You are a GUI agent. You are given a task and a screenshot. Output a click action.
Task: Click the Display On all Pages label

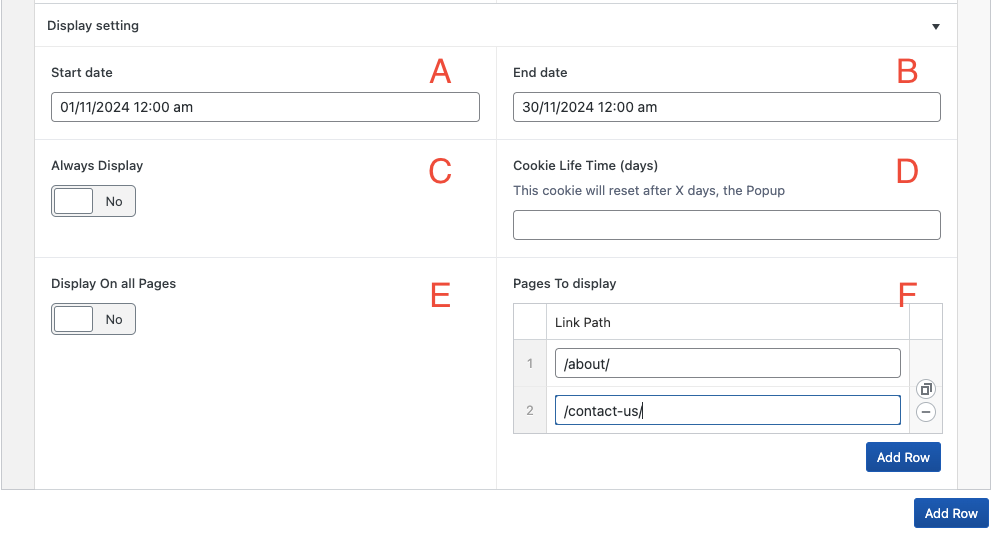point(113,283)
